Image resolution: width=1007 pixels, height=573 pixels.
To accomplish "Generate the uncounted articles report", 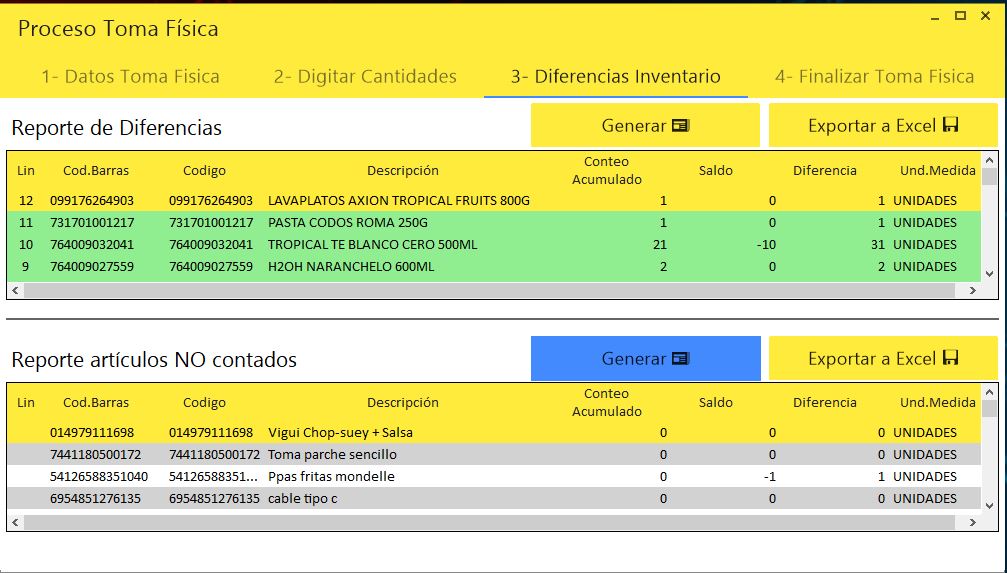I will 645,359.
